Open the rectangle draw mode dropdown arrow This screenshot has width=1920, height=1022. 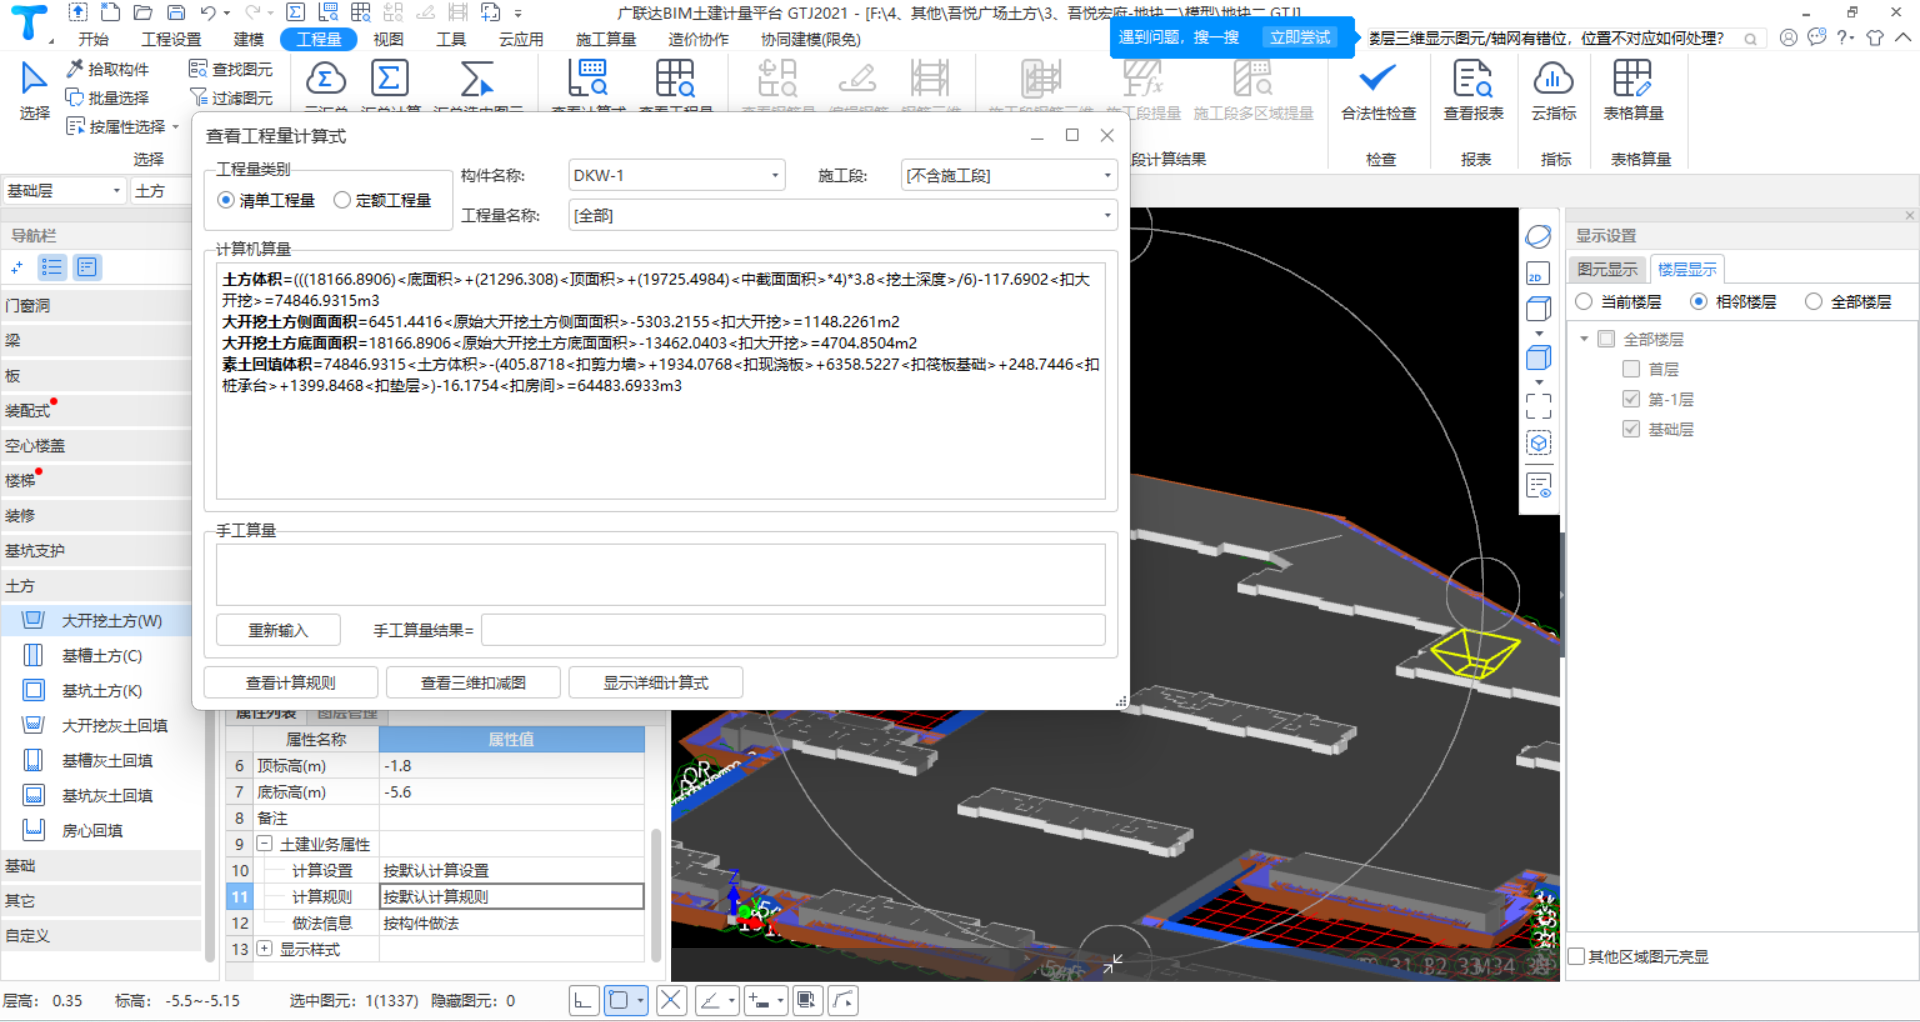[640, 1000]
